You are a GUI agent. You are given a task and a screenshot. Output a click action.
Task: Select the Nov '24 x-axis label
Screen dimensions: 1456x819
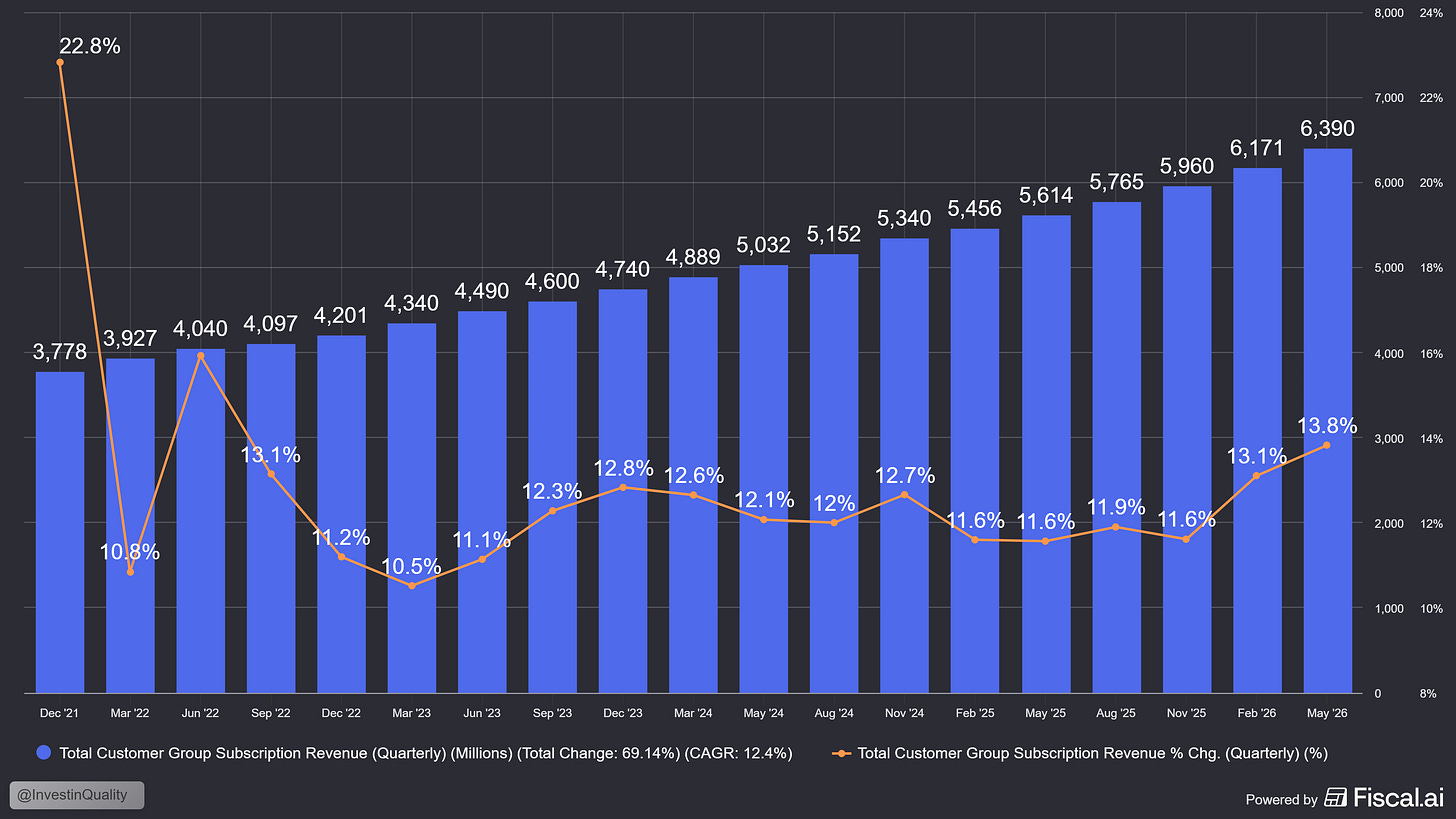904,714
